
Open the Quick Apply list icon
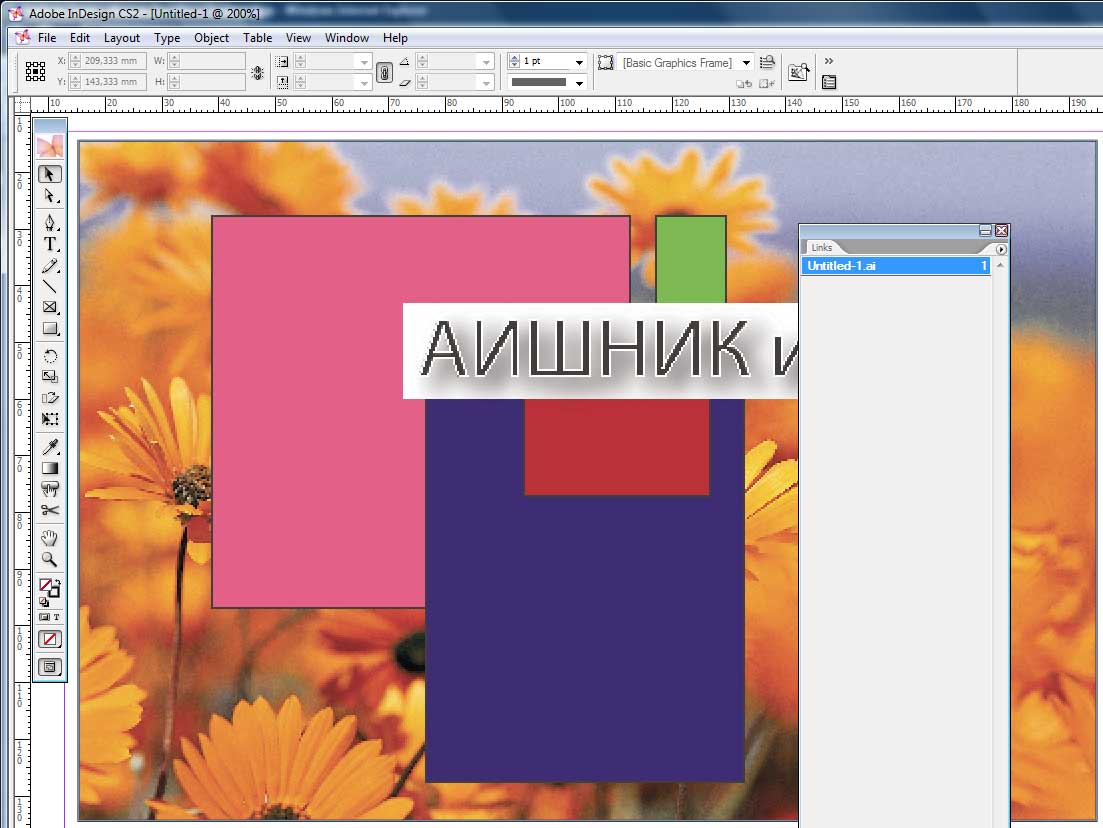point(767,62)
